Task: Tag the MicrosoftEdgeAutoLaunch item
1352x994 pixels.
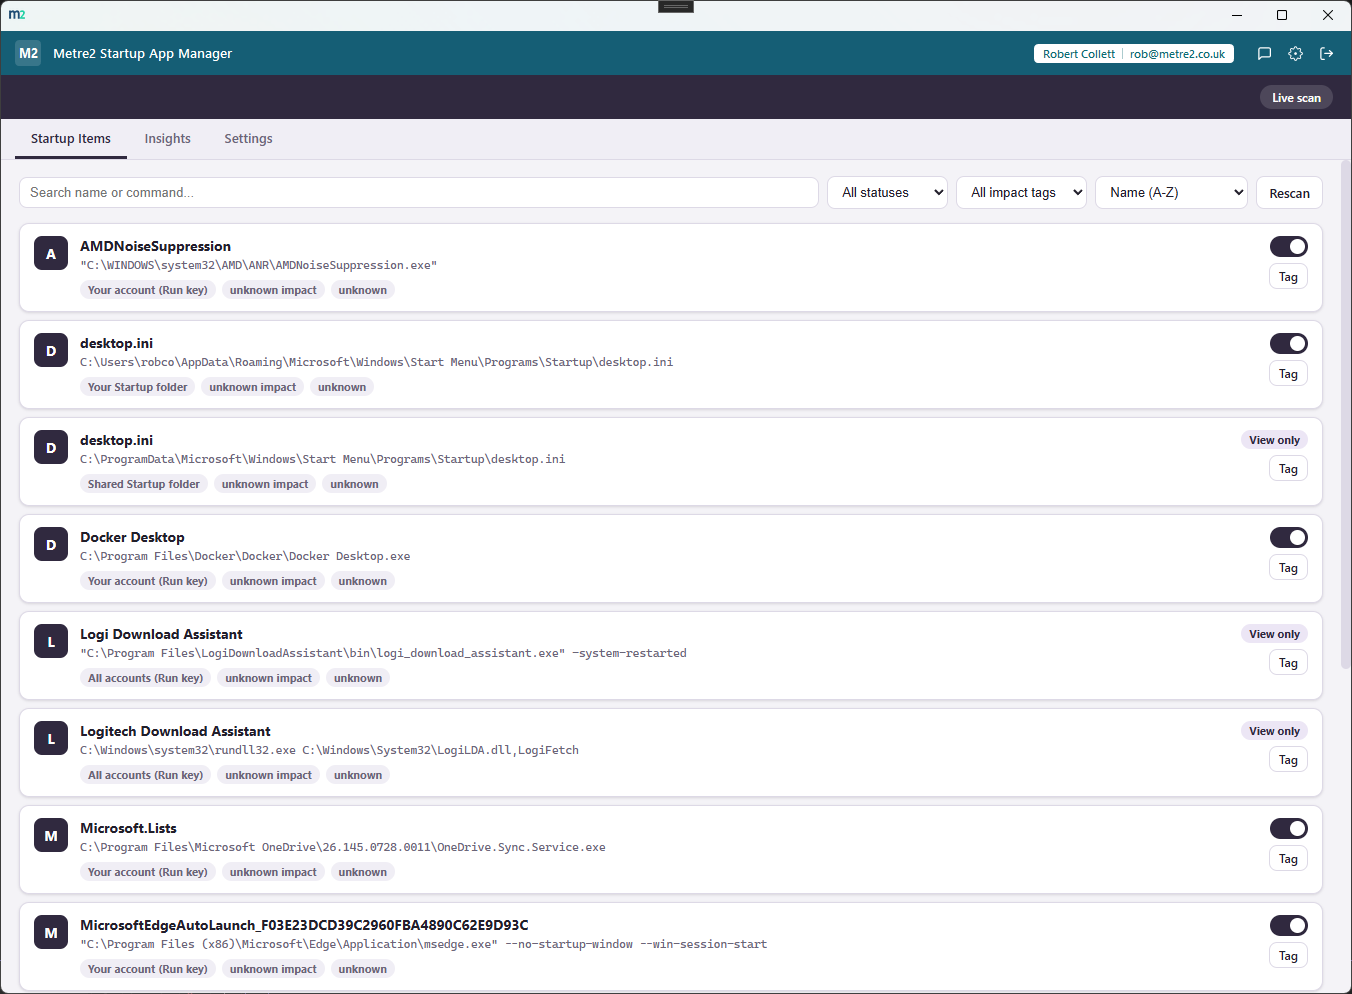Action: tap(1288, 956)
